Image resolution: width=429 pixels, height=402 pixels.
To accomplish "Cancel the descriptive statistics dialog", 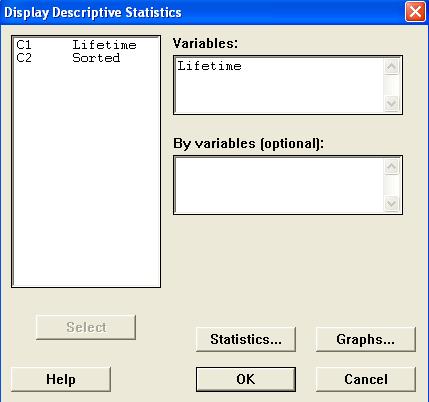I will point(366,379).
